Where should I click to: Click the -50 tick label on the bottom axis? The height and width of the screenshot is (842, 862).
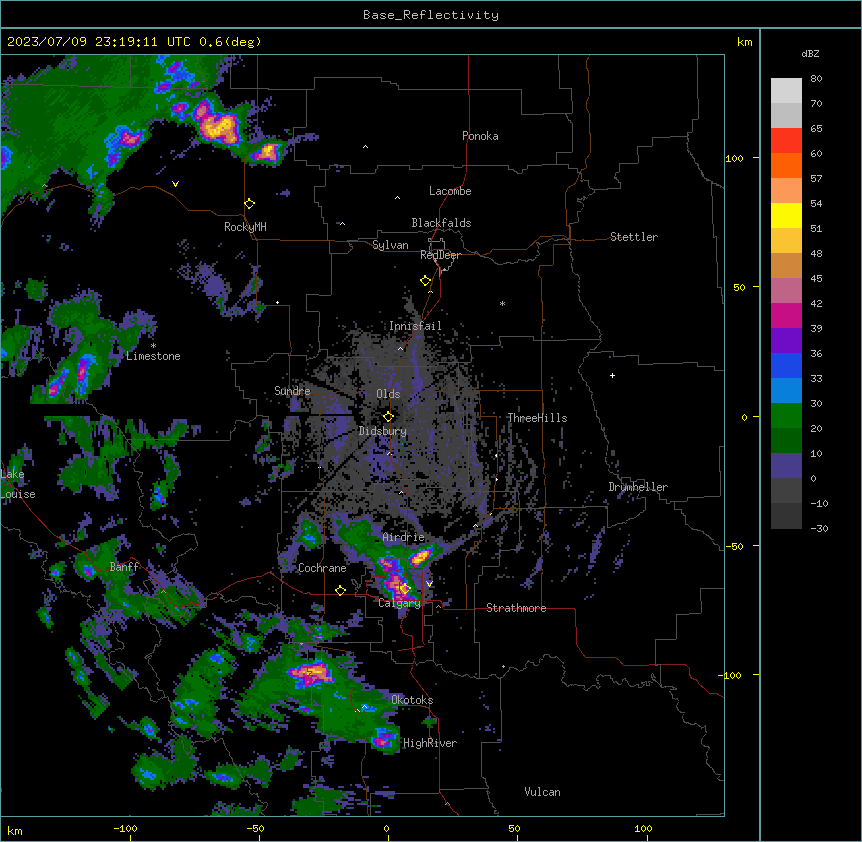pos(255,828)
